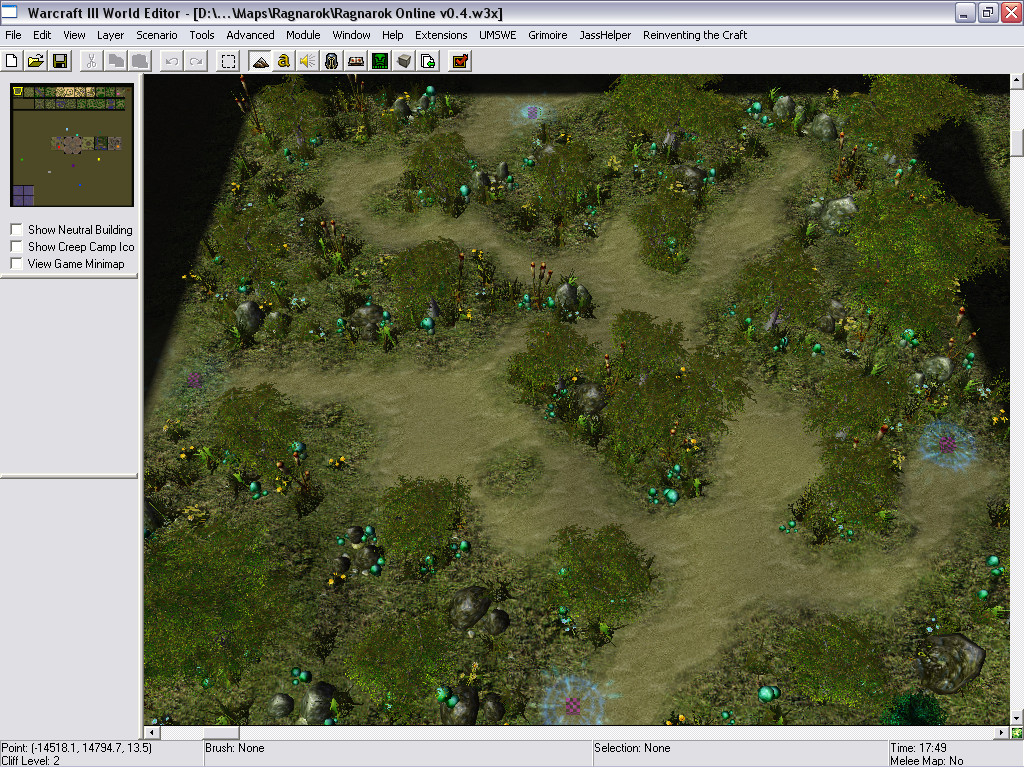The image size is (1024, 768).
Task: Open the File menu
Action: pos(13,35)
